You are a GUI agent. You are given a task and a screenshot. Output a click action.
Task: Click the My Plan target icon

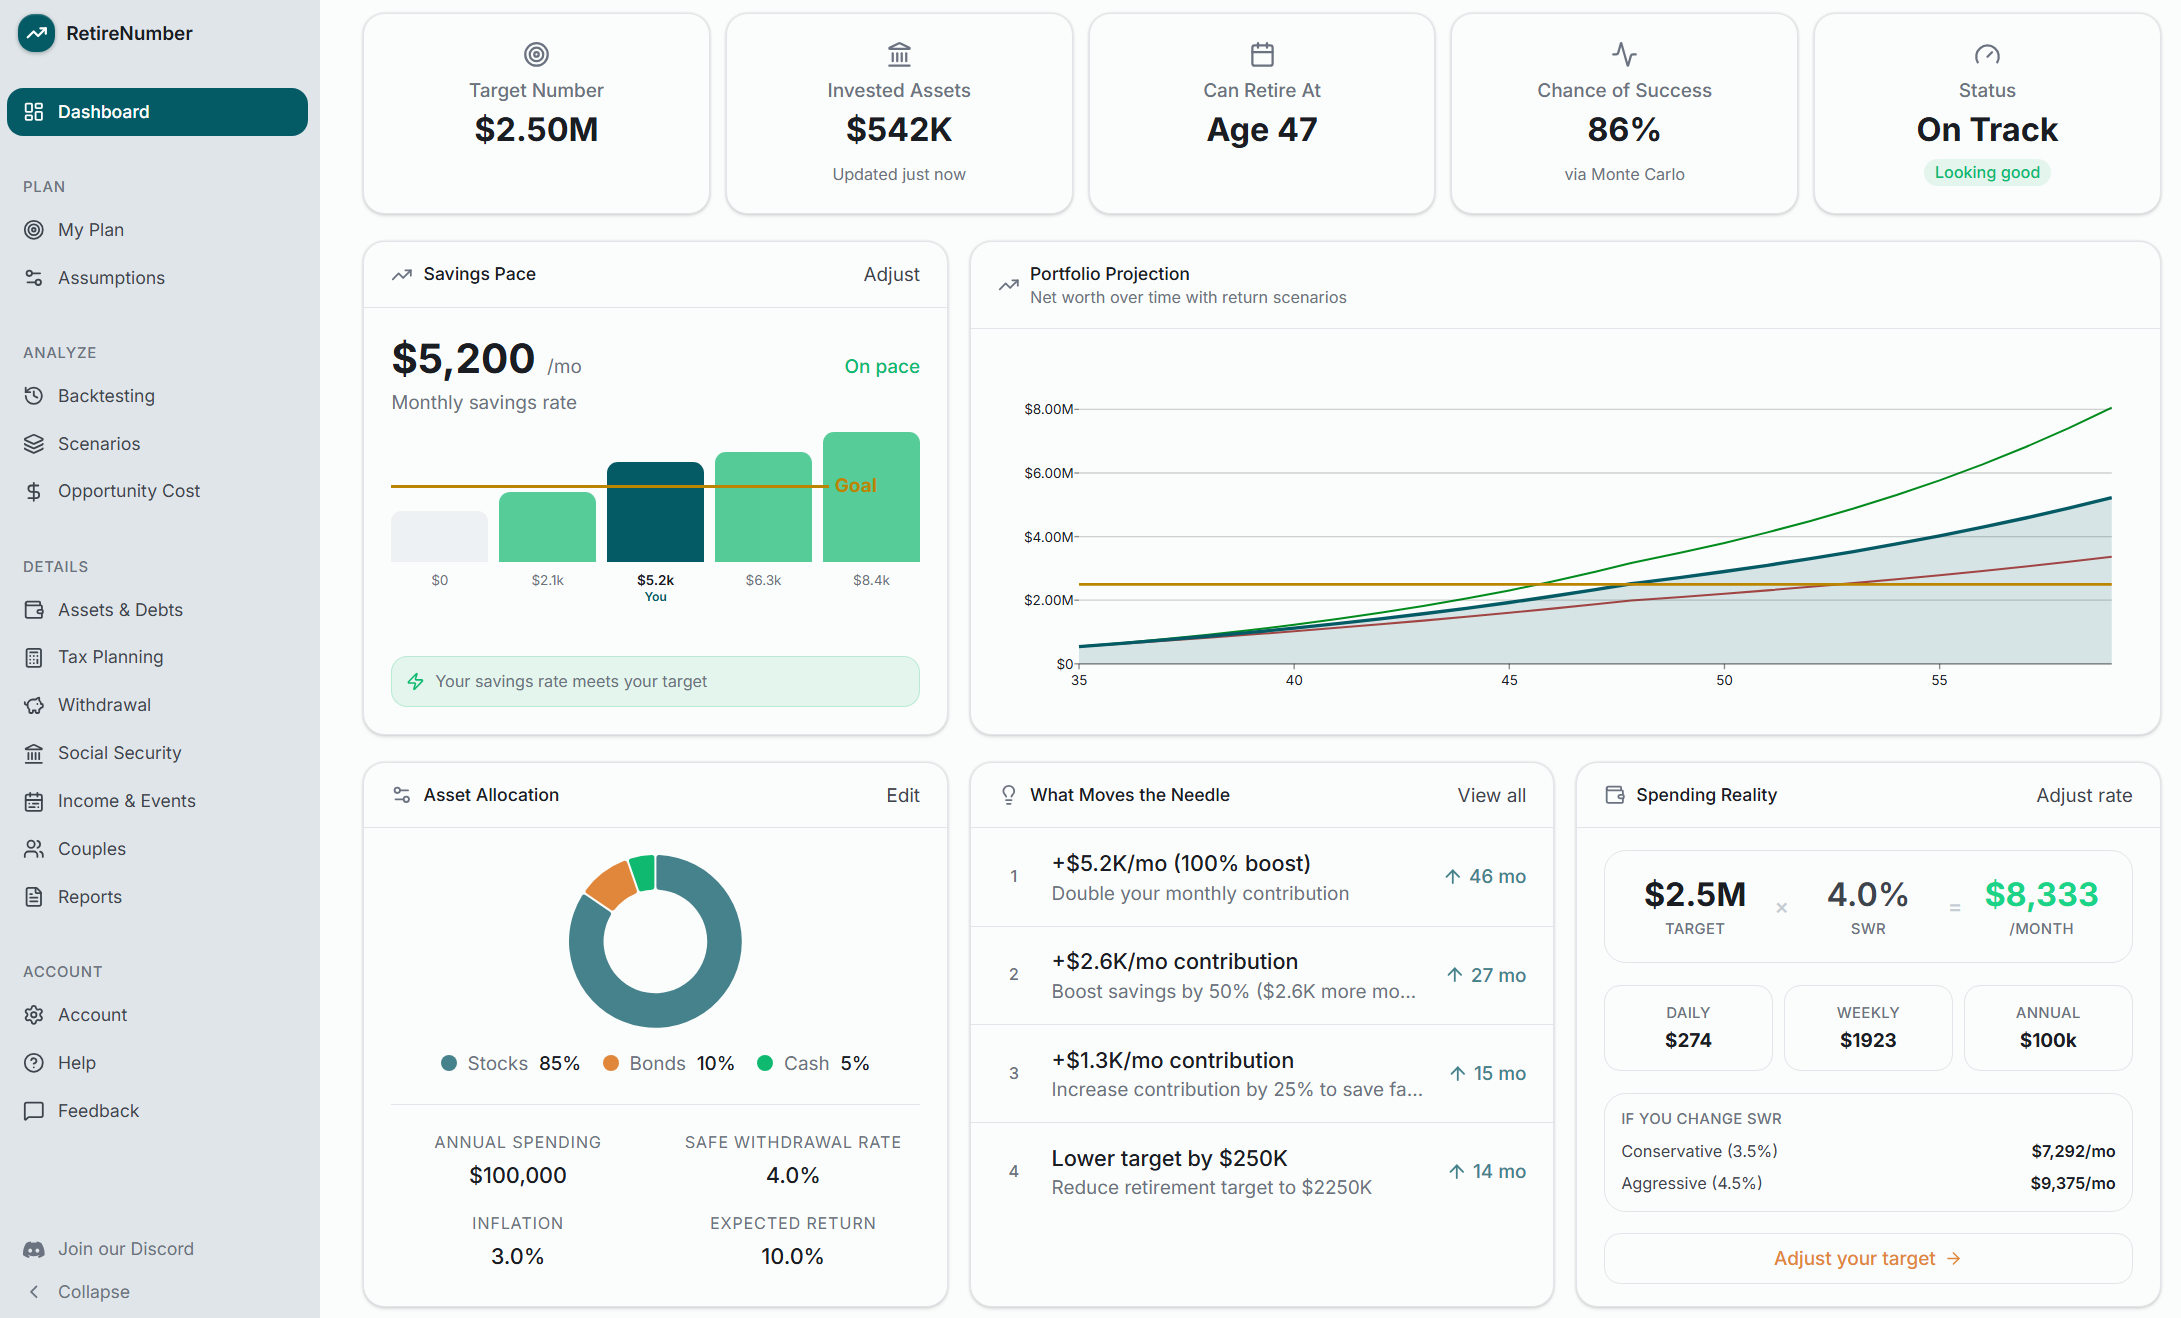pos(34,230)
